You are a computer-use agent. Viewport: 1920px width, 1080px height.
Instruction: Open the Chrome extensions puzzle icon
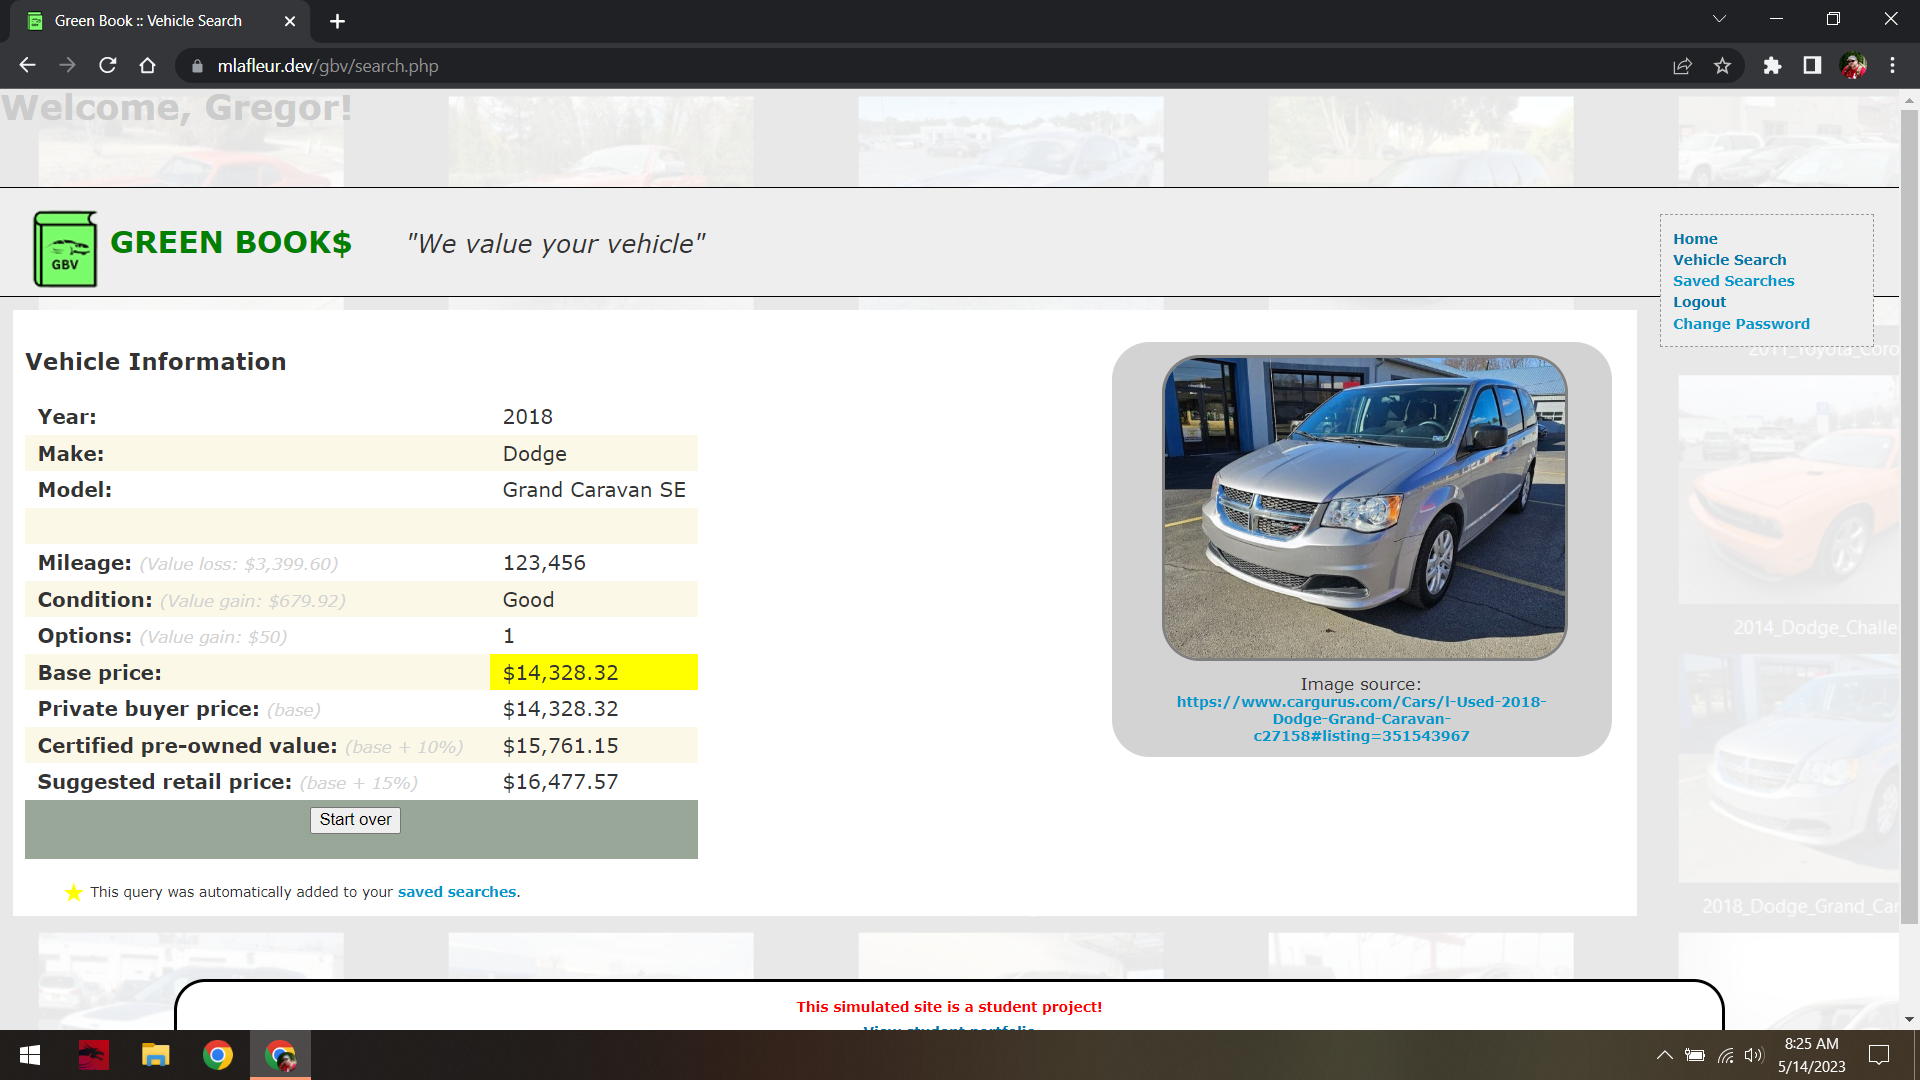coord(1772,66)
